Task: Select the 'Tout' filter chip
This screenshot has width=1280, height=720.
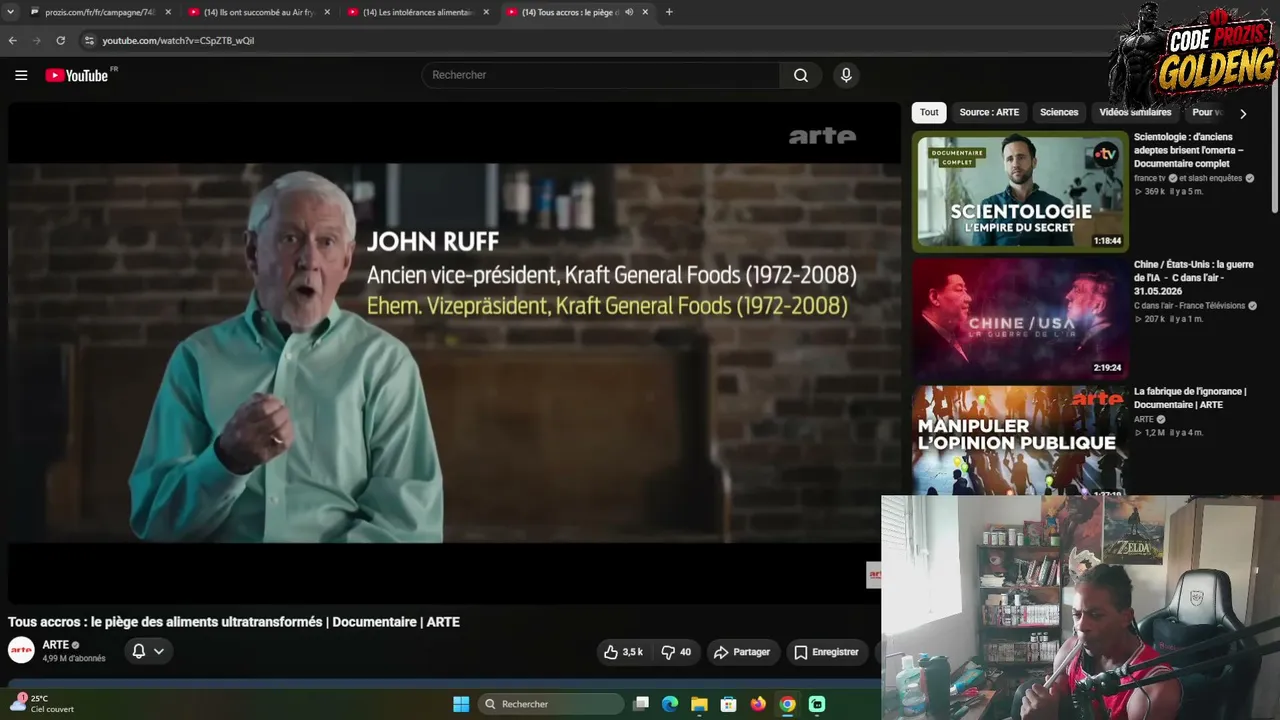Action: click(929, 112)
